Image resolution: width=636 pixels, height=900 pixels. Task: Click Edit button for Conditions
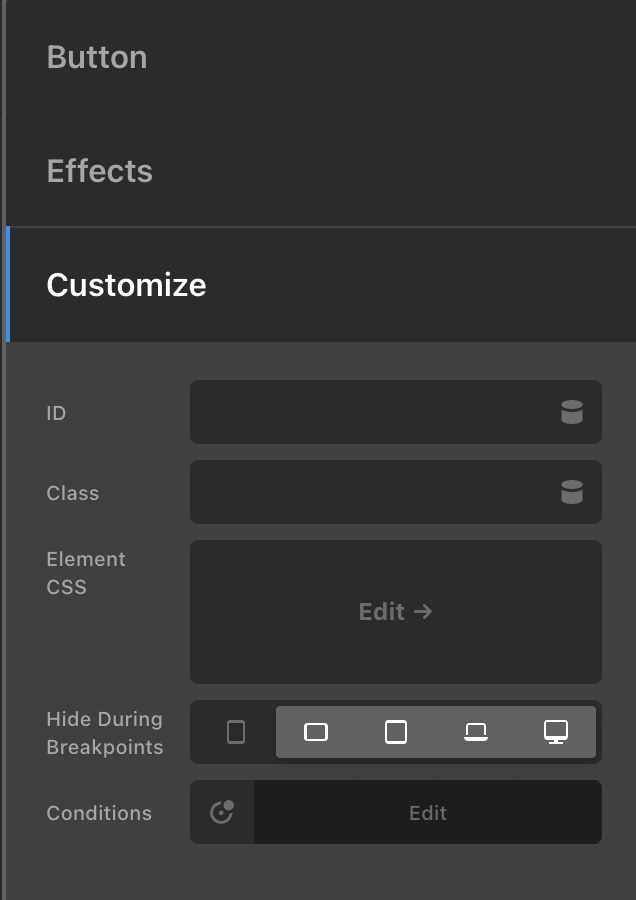pos(427,813)
